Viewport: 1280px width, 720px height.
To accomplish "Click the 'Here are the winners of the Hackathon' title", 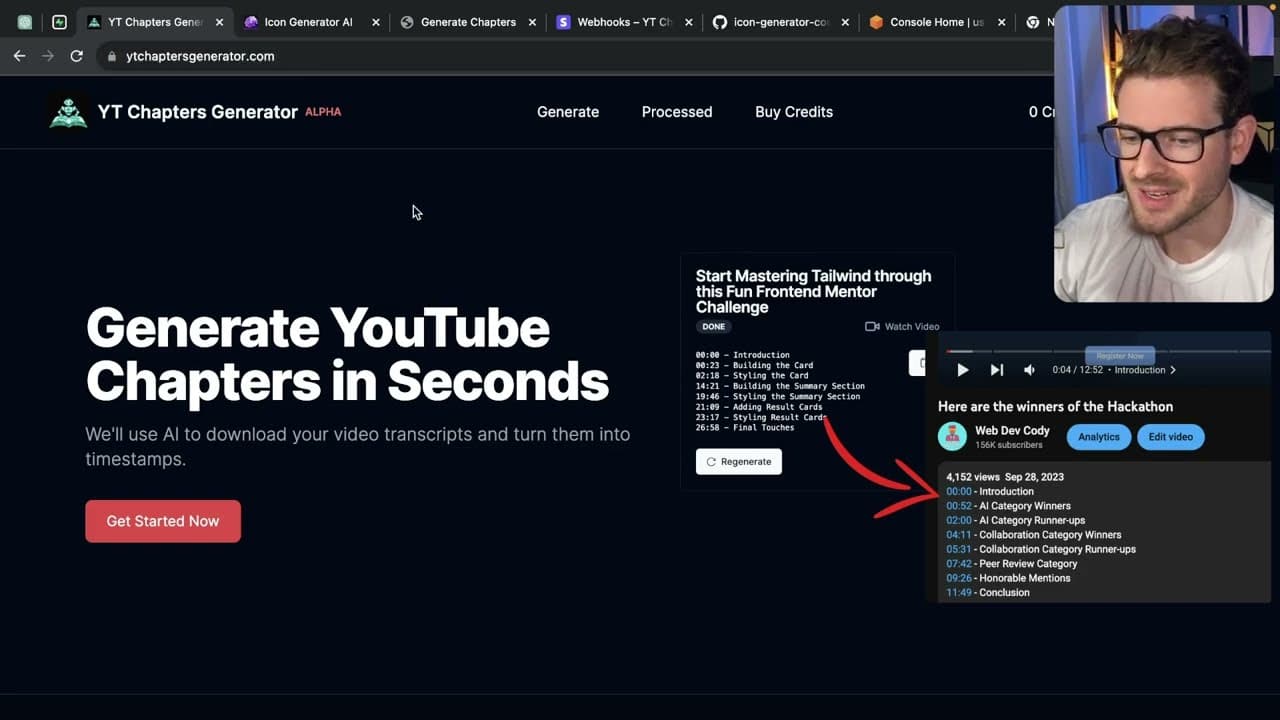I will [1055, 406].
